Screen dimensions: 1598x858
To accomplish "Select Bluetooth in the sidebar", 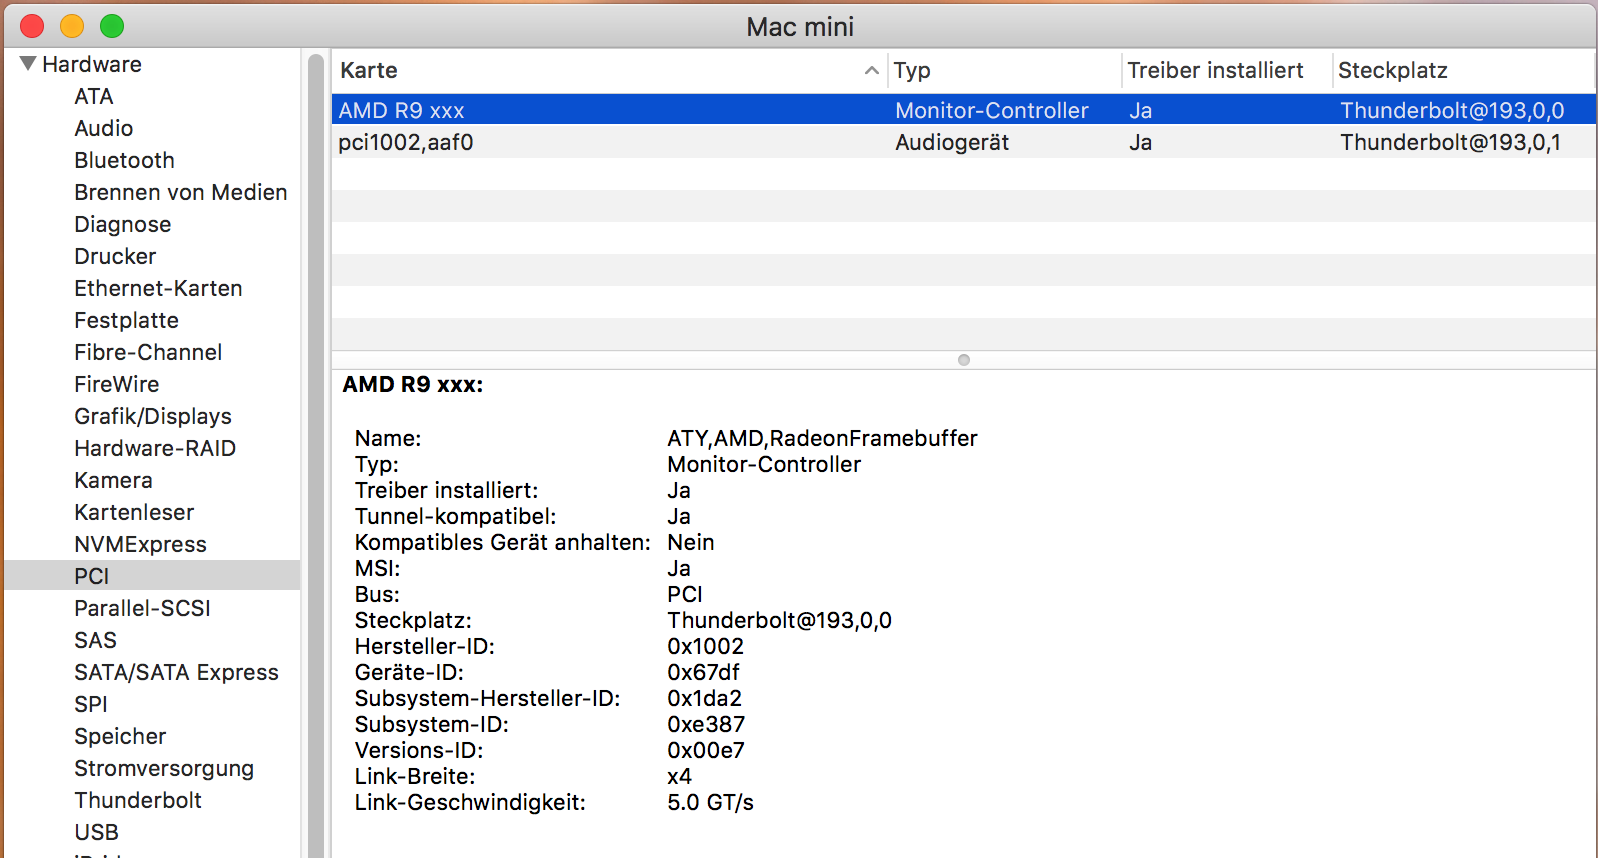I will [x=124, y=160].
